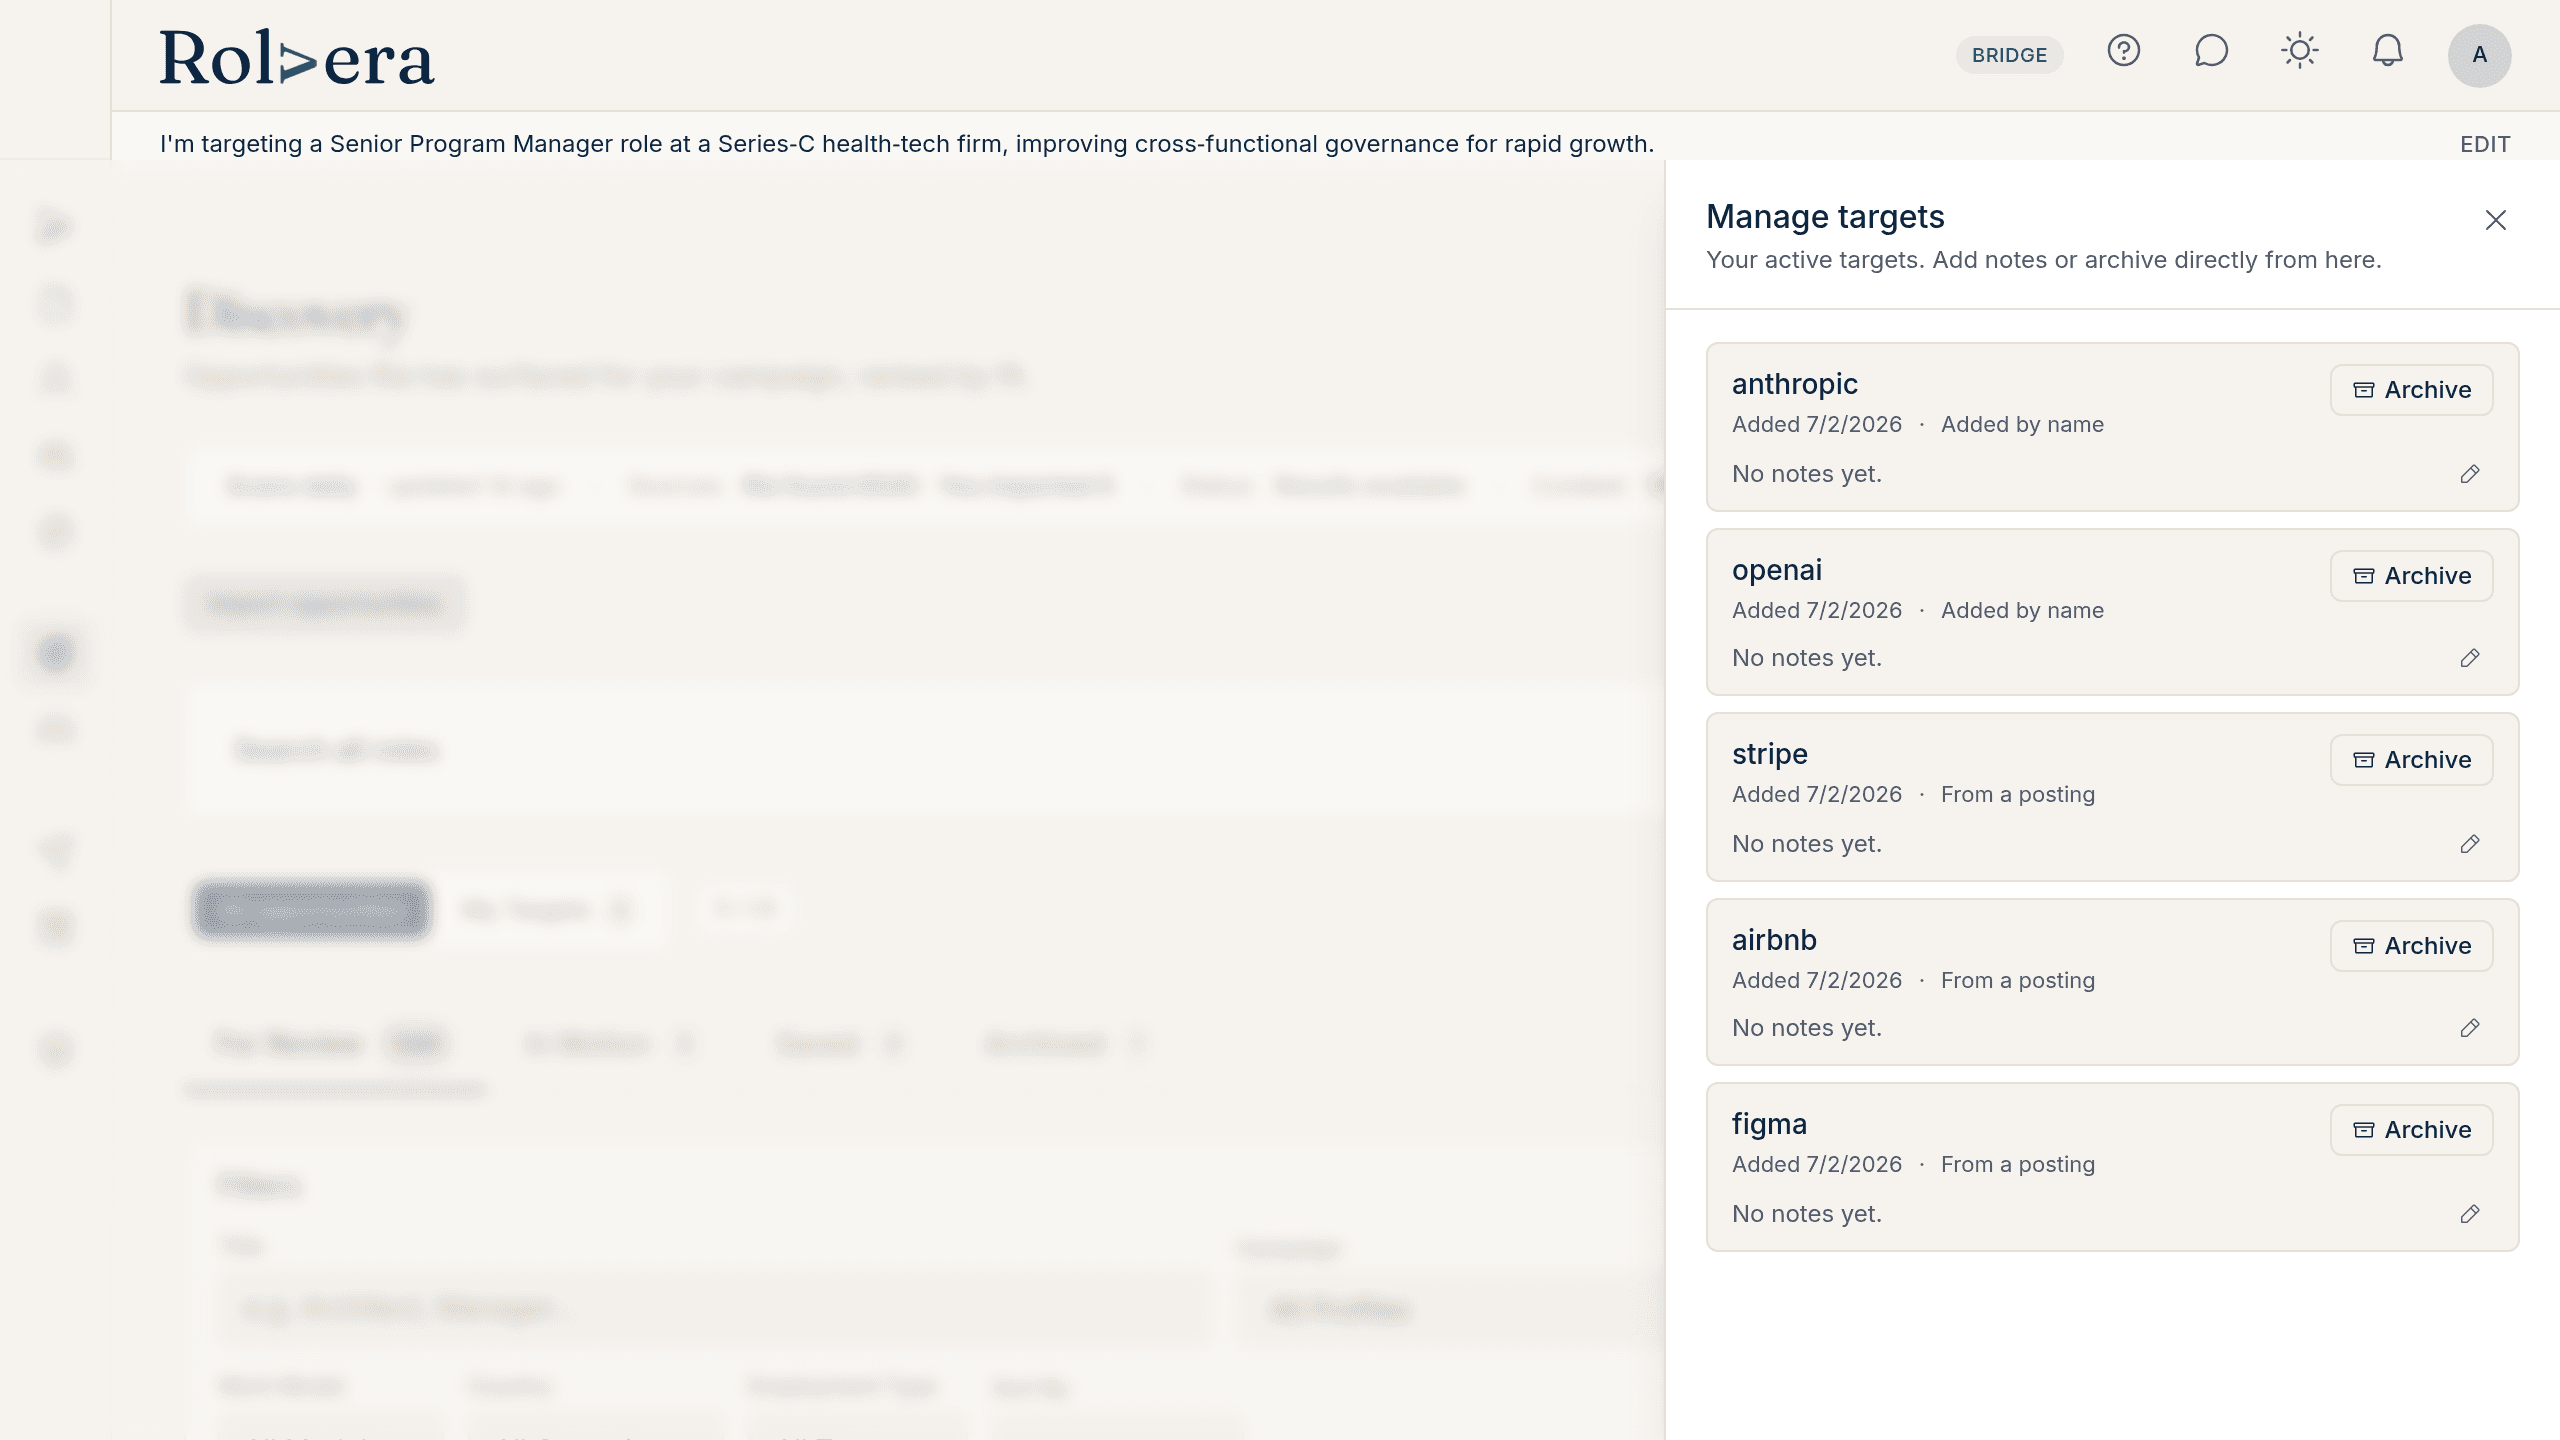Select the airbnb target name
Screen dimensions: 2560x1440
pos(1774,940)
